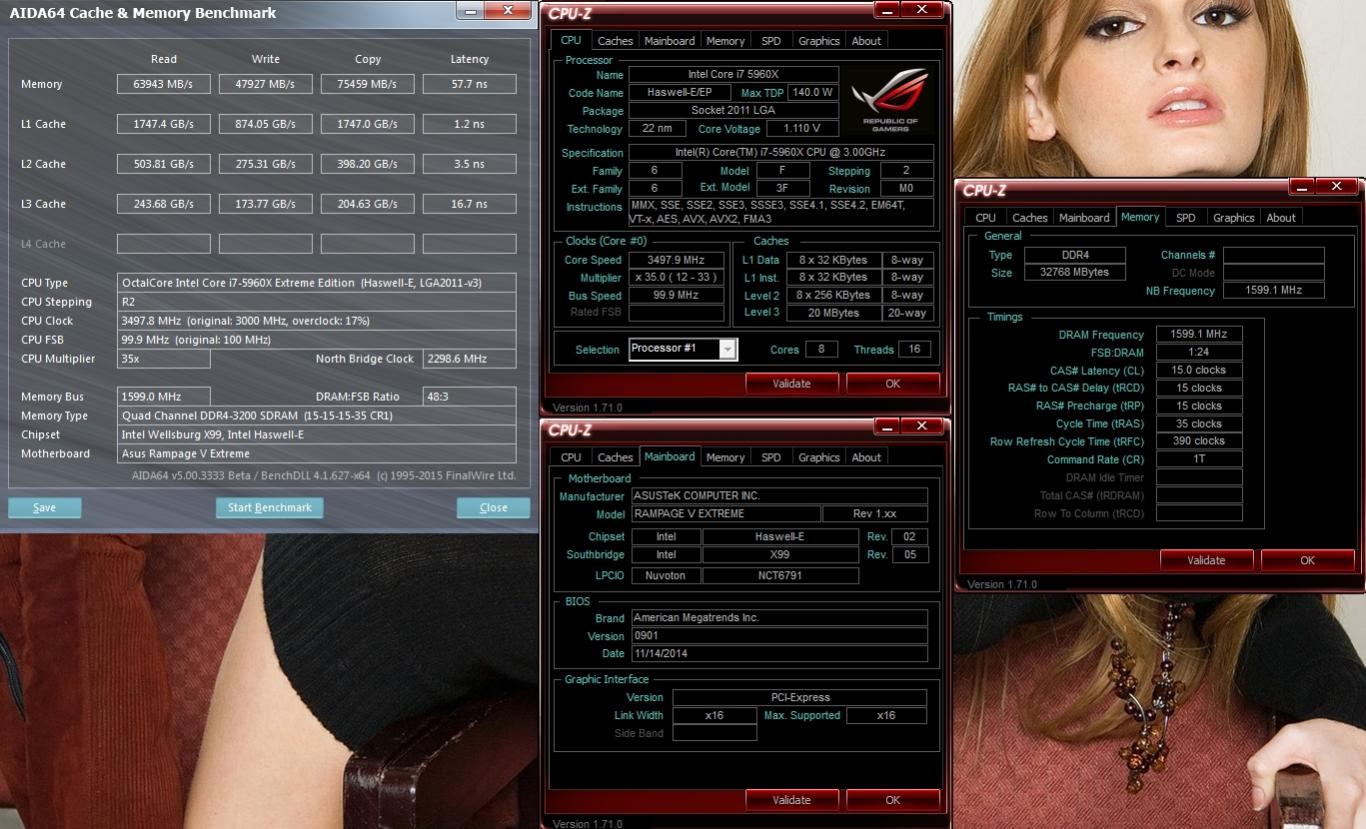Open Caches tab in Mainboard CPU-Z window

coord(615,457)
